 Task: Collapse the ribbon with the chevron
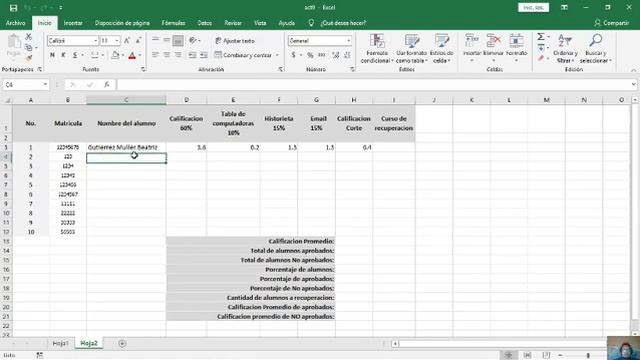pos(633,70)
